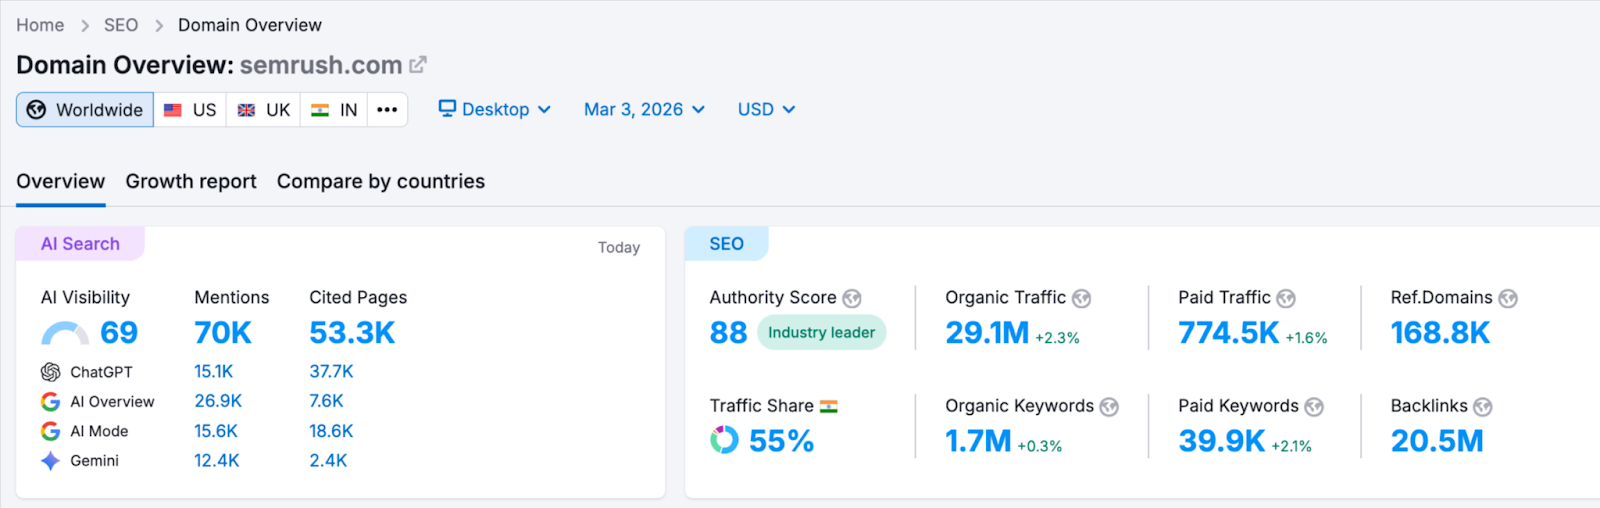Open the Organic Traffic value 29.1M
Image resolution: width=1600 pixels, height=508 pixels.
click(987, 333)
